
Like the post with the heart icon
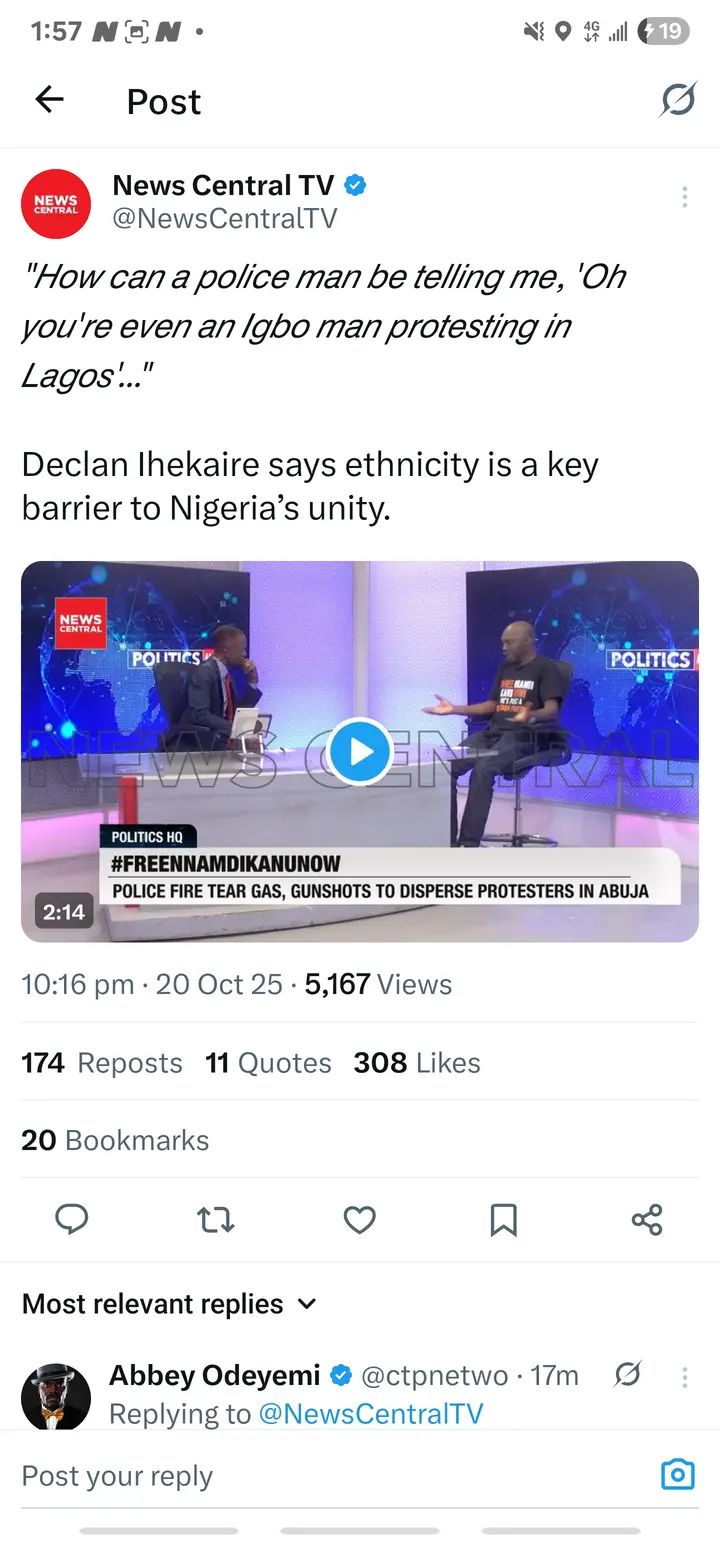(x=359, y=1219)
